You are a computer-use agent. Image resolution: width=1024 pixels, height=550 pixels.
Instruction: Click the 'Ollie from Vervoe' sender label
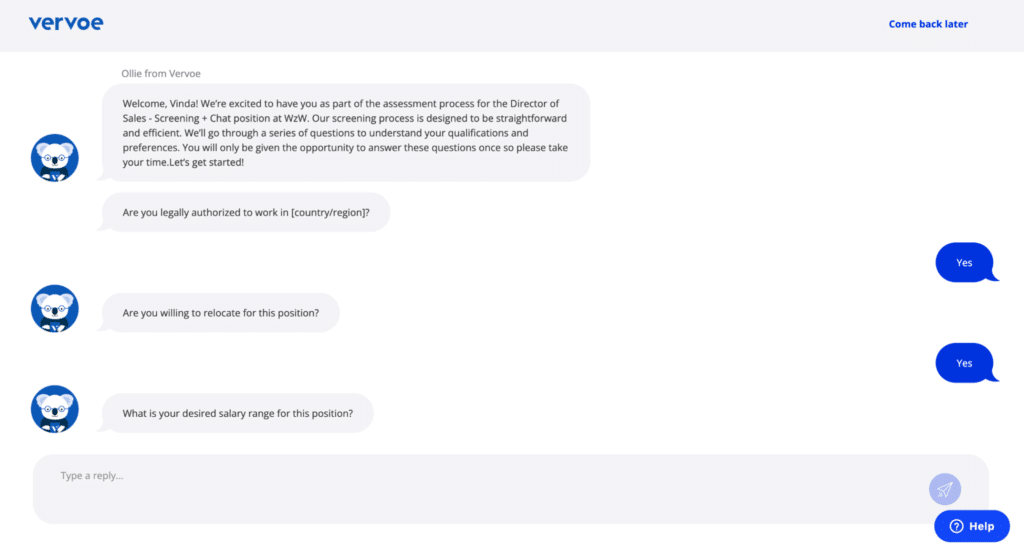tap(161, 74)
